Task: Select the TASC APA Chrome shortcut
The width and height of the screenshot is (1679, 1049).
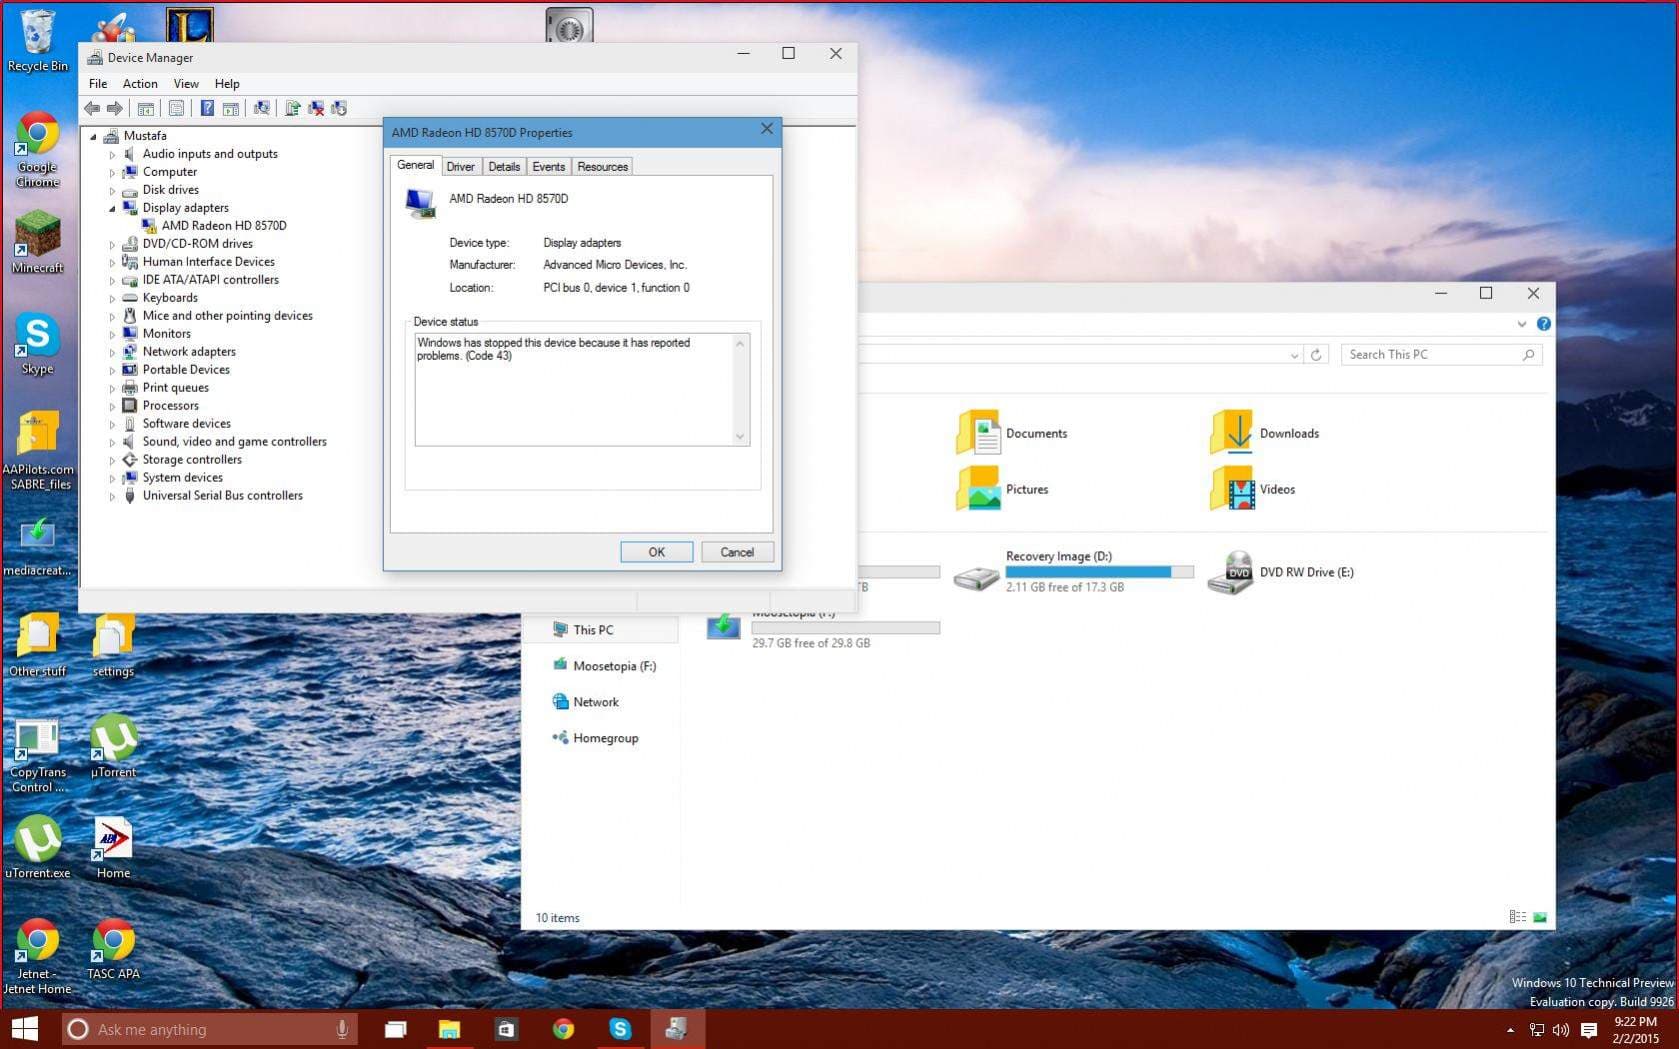Action: point(113,948)
